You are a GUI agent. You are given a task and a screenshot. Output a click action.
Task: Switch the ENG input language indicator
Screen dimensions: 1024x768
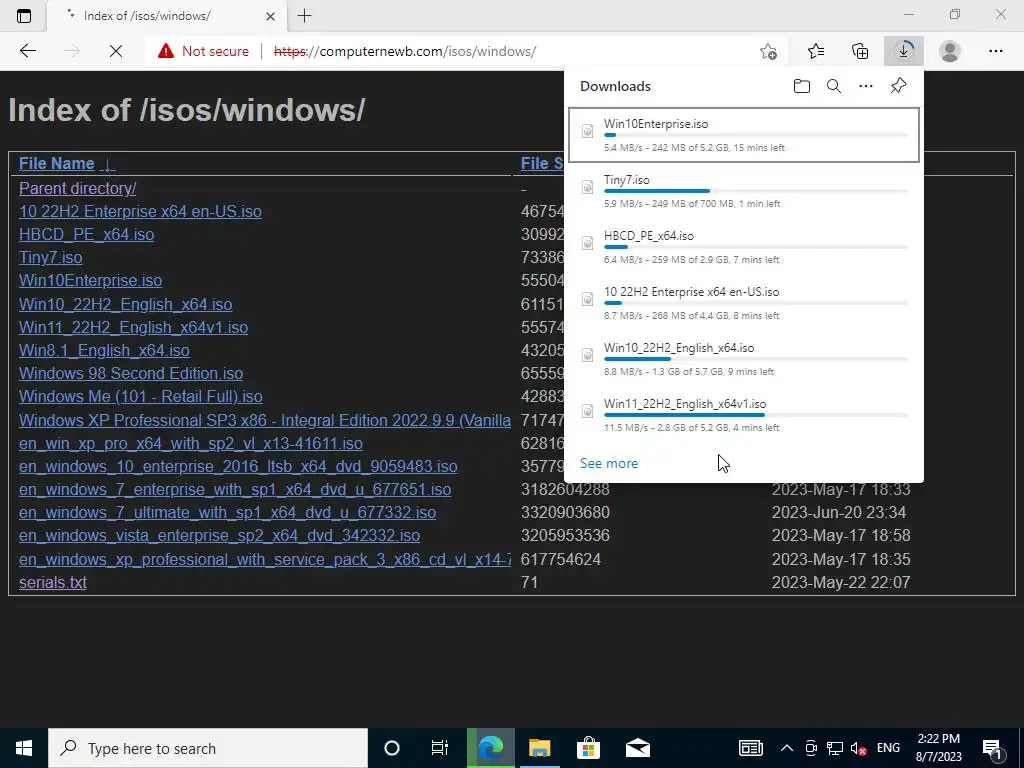click(x=888, y=748)
